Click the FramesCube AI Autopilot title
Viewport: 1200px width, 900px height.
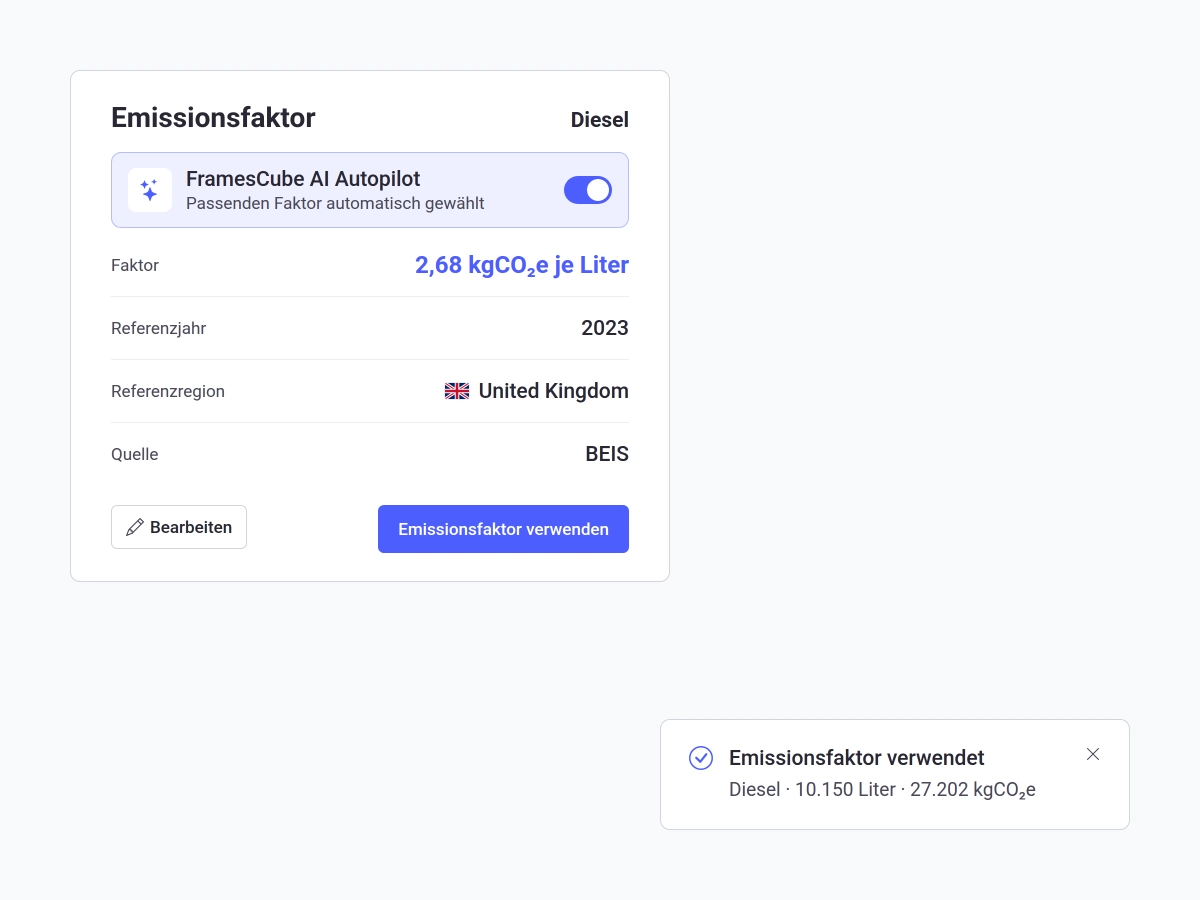[x=303, y=179]
